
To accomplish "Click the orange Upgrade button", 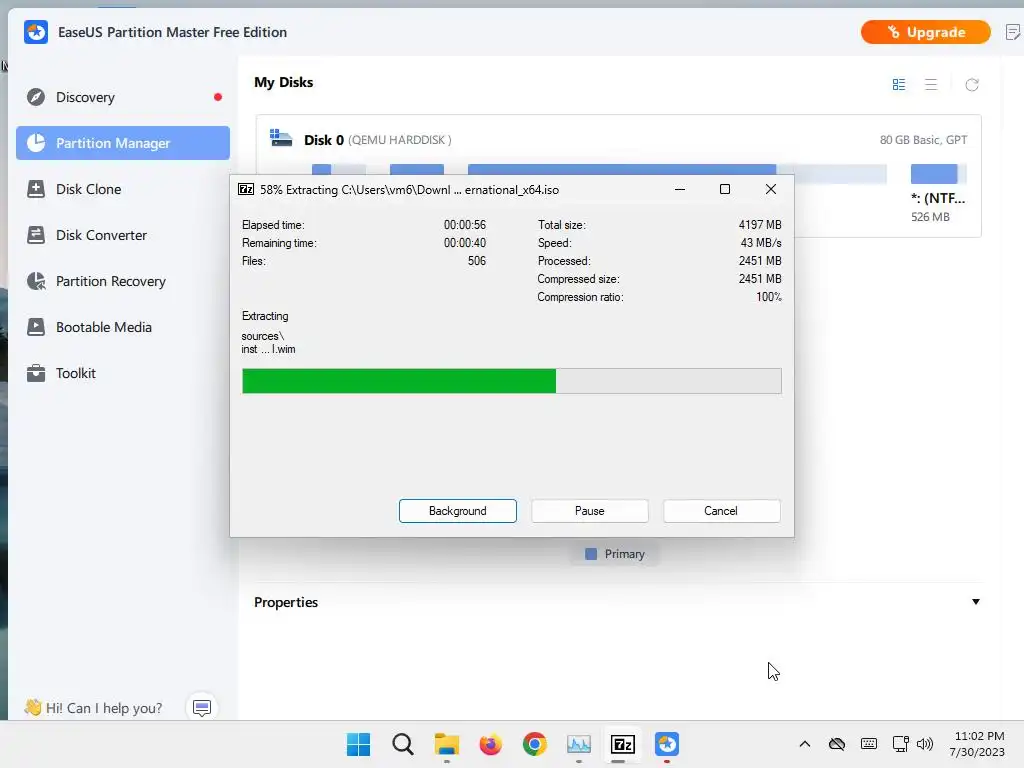I will tap(925, 32).
